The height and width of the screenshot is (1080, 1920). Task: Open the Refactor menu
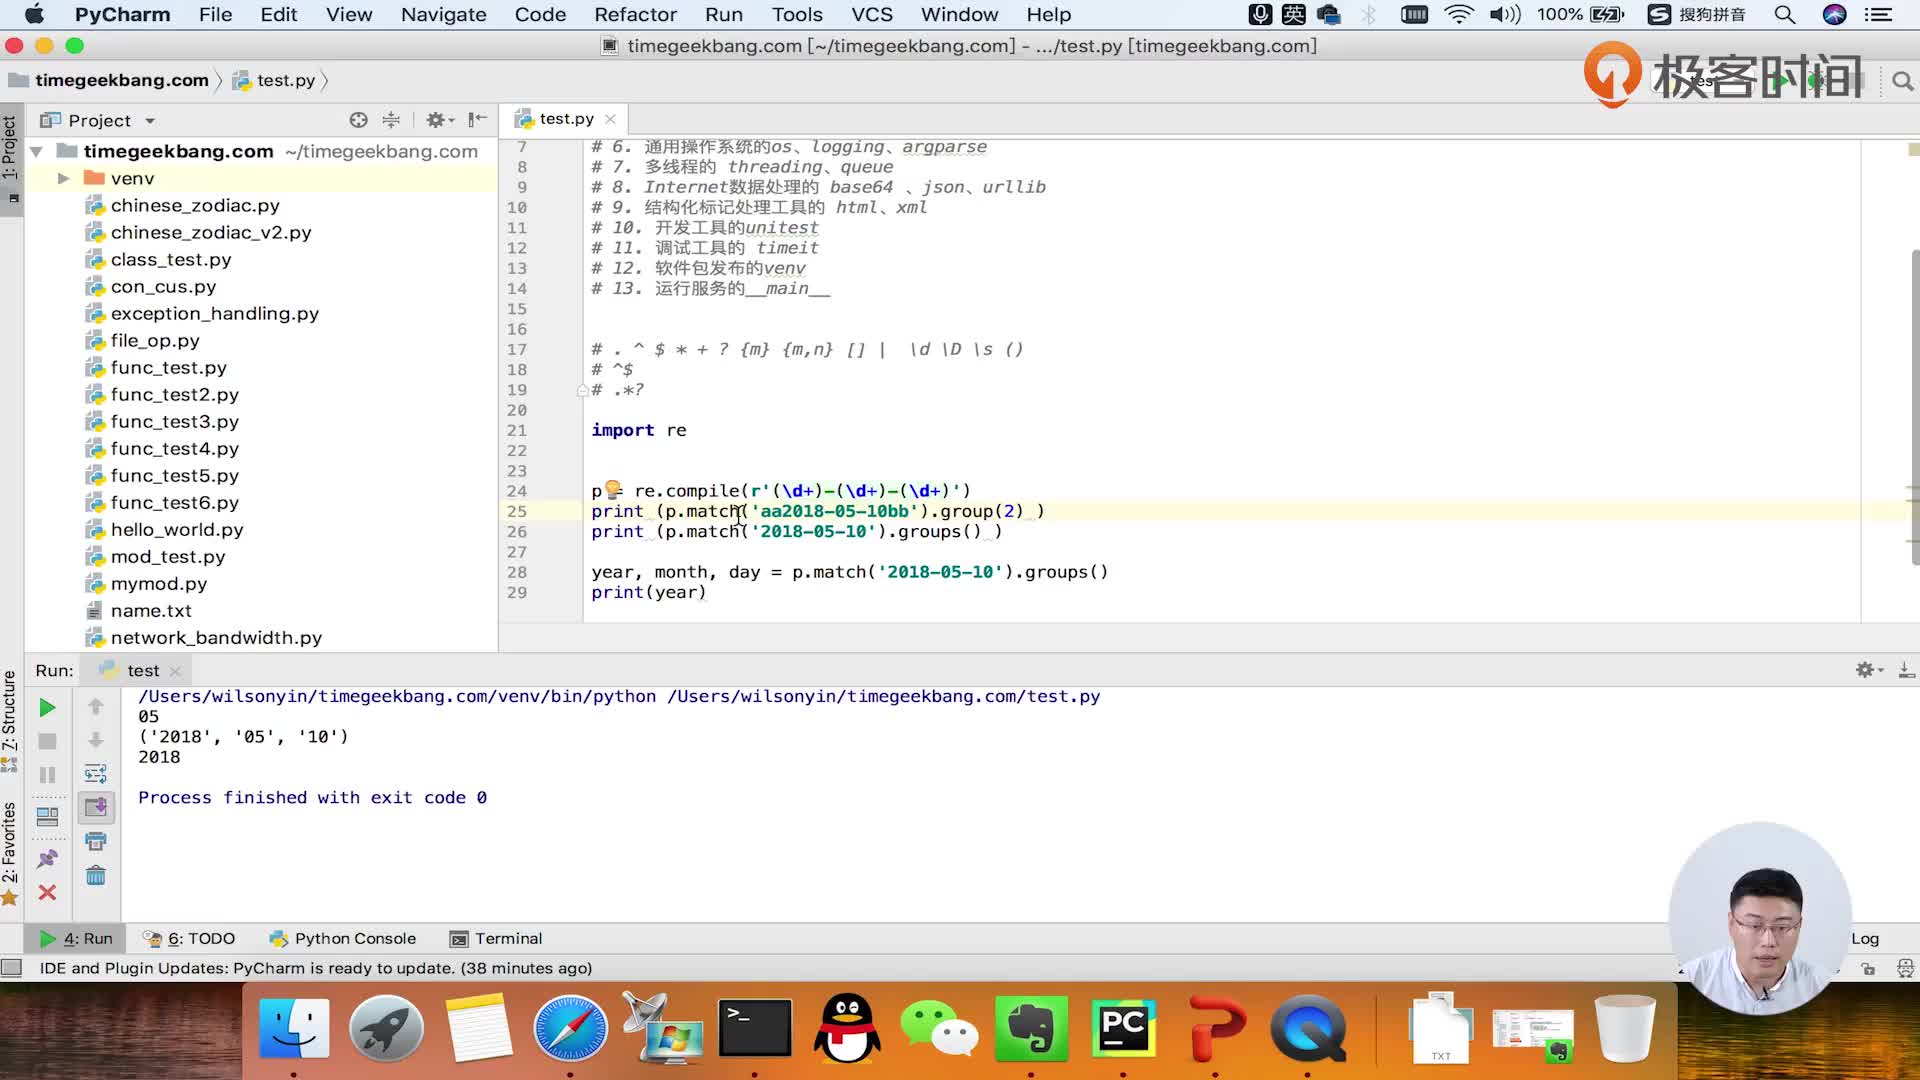pos(635,15)
